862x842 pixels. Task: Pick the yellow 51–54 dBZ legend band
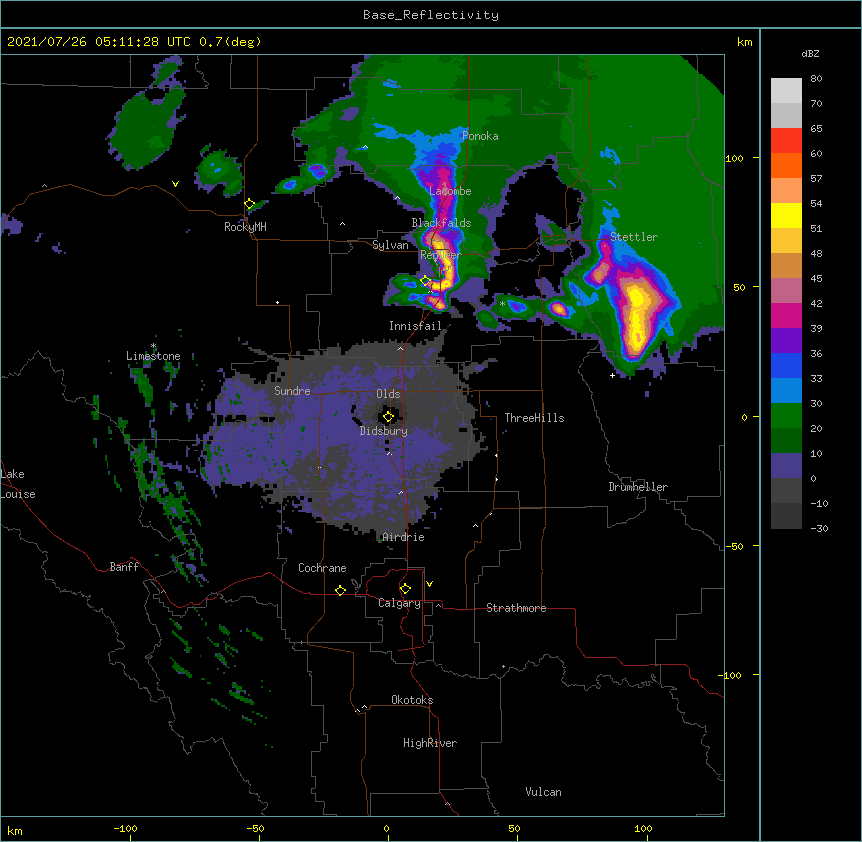(x=786, y=215)
